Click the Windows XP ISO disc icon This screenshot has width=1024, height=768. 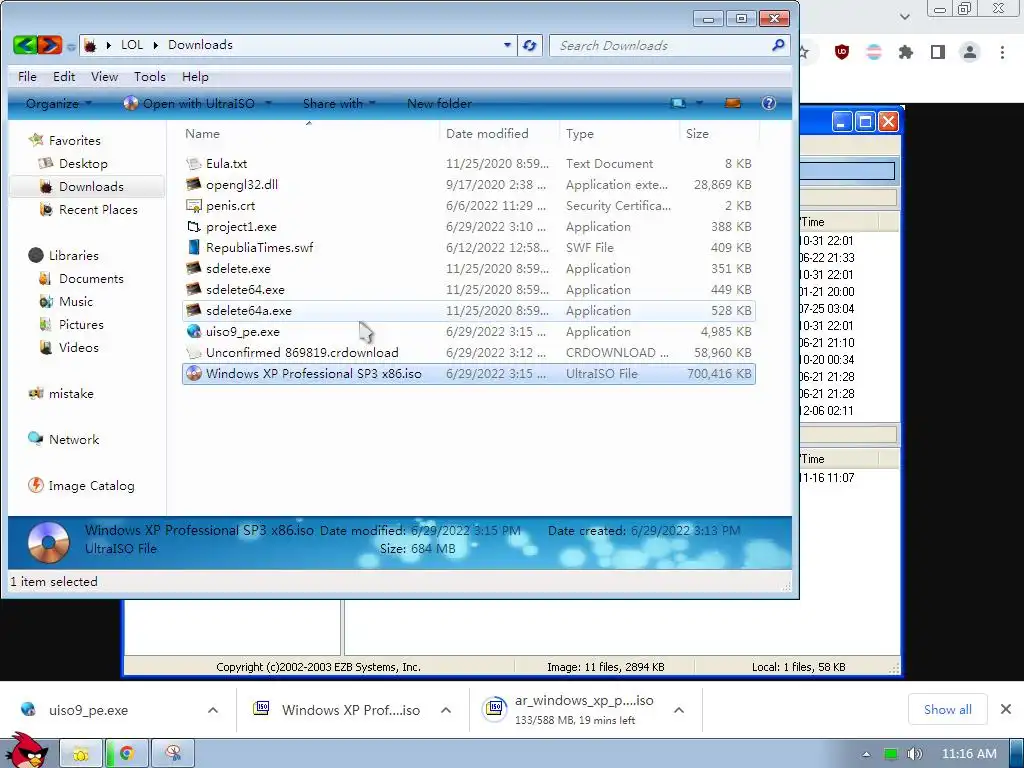pos(193,373)
